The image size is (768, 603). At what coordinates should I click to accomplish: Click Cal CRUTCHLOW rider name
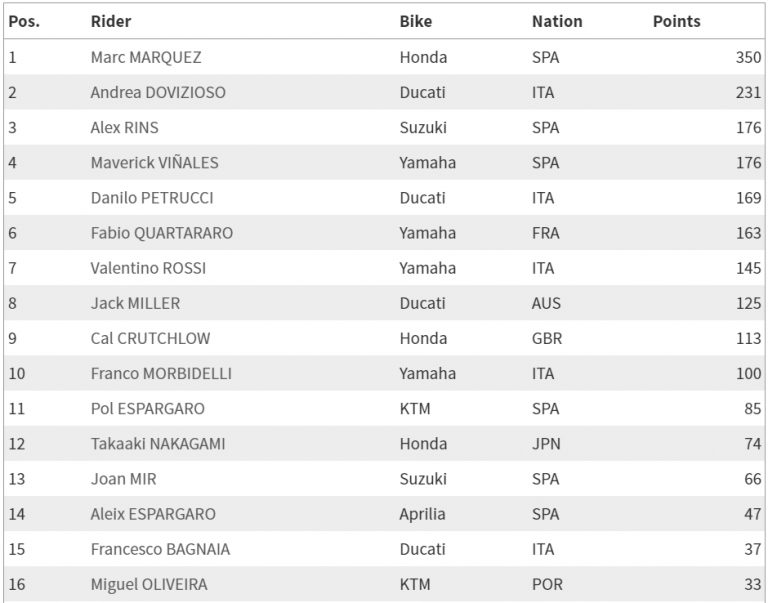pos(150,338)
